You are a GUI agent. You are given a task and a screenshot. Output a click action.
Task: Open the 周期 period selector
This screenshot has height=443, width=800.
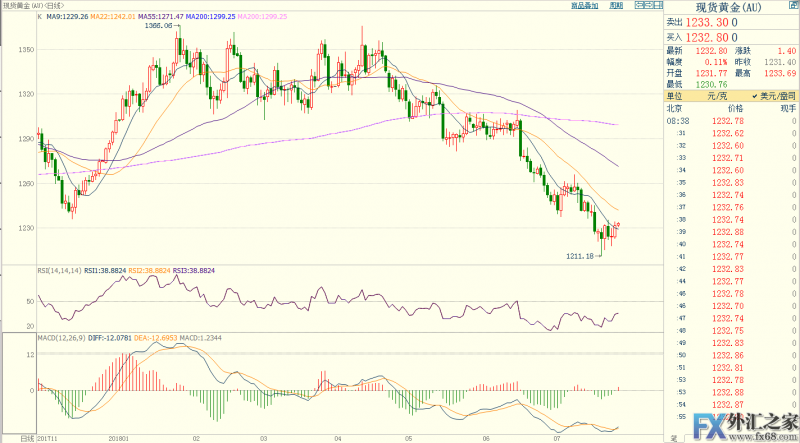pos(616,6)
